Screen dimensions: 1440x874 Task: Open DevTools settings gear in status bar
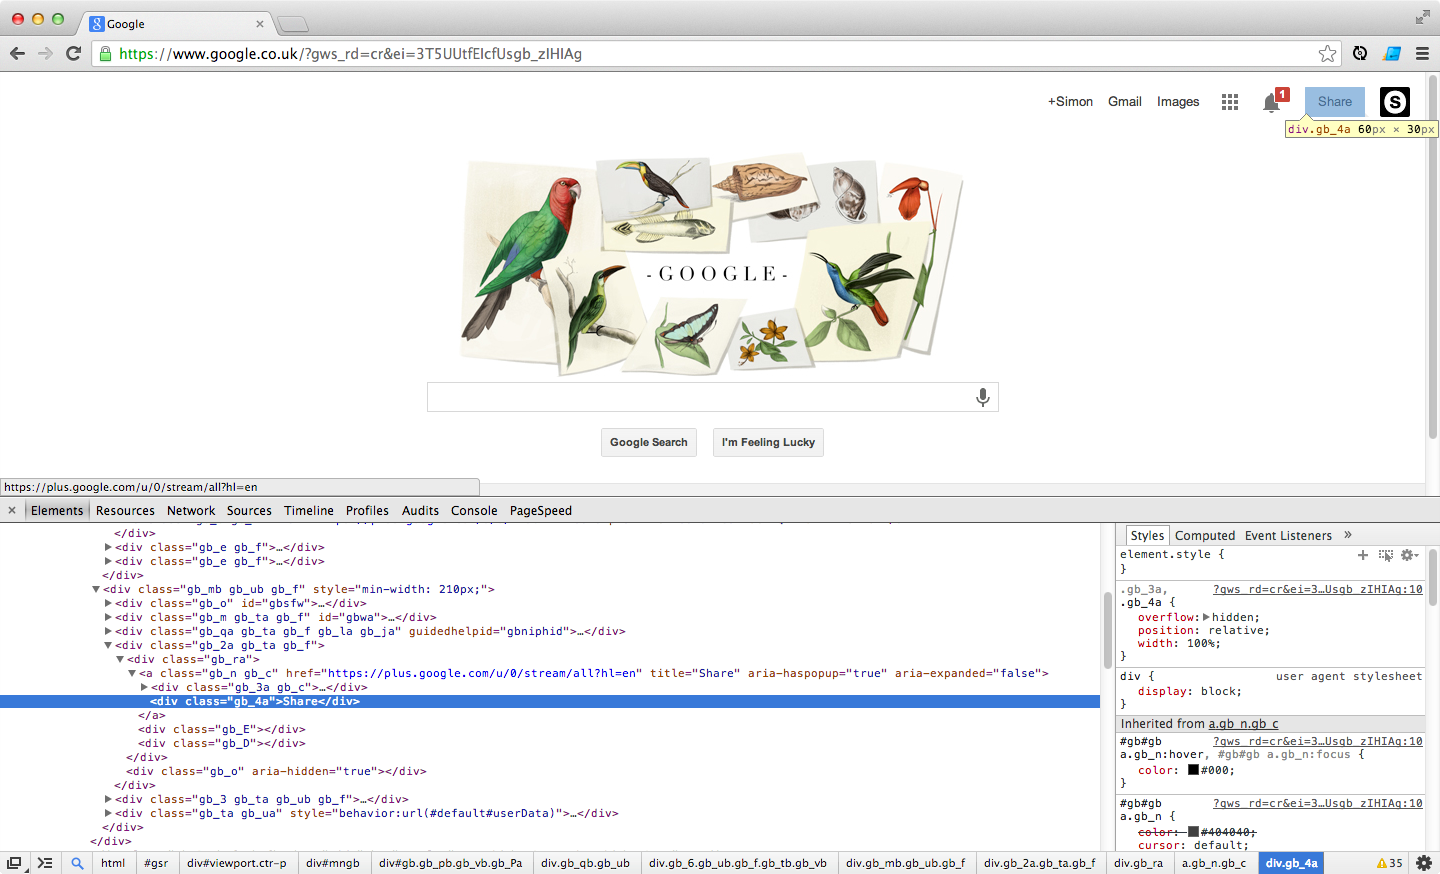[1424, 863]
